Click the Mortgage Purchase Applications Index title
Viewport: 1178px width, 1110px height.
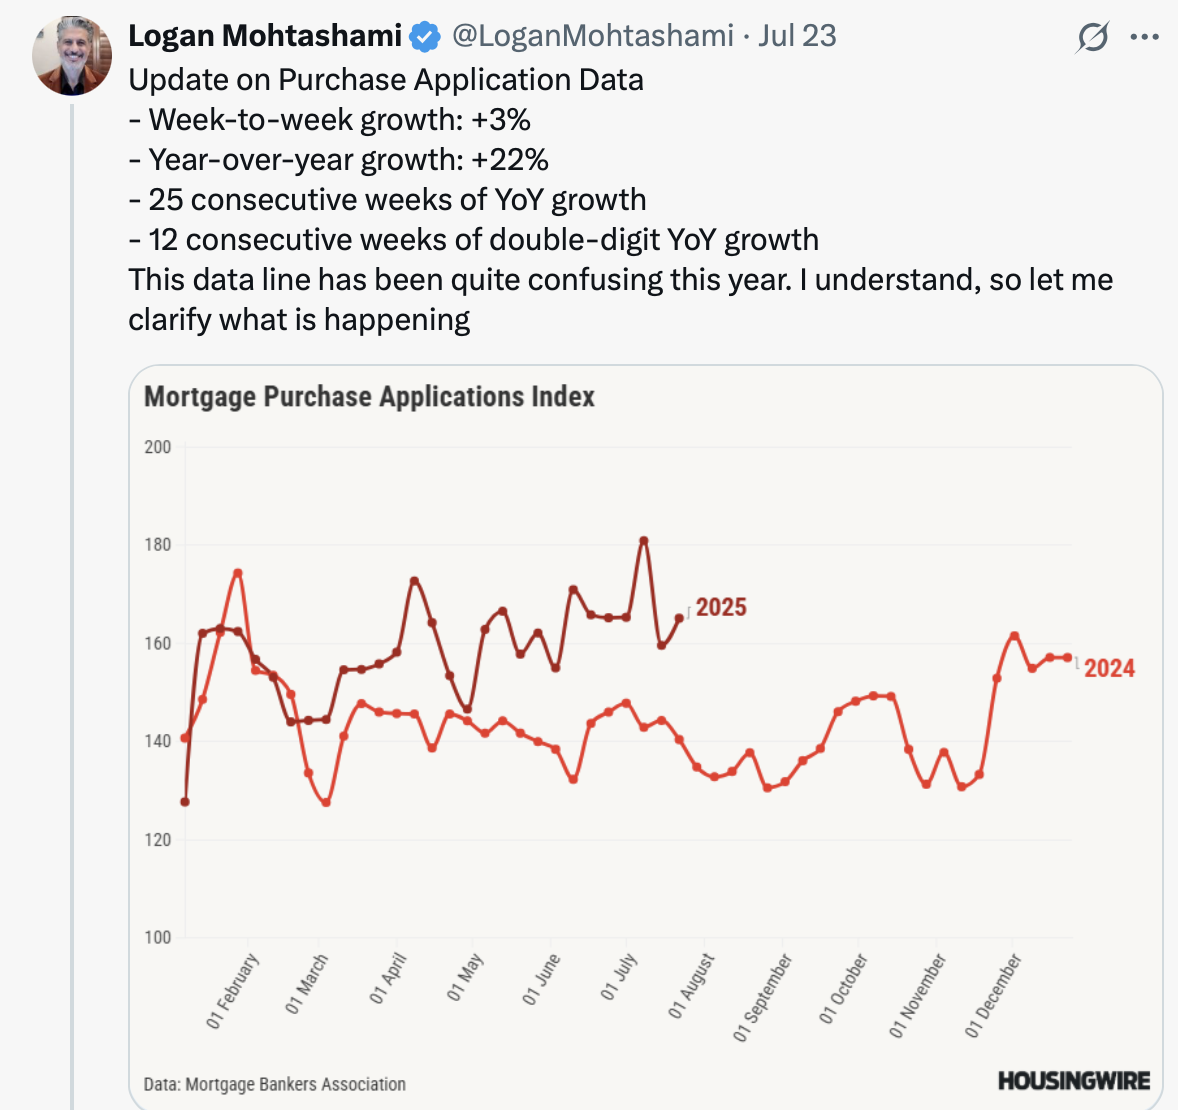pos(370,397)
